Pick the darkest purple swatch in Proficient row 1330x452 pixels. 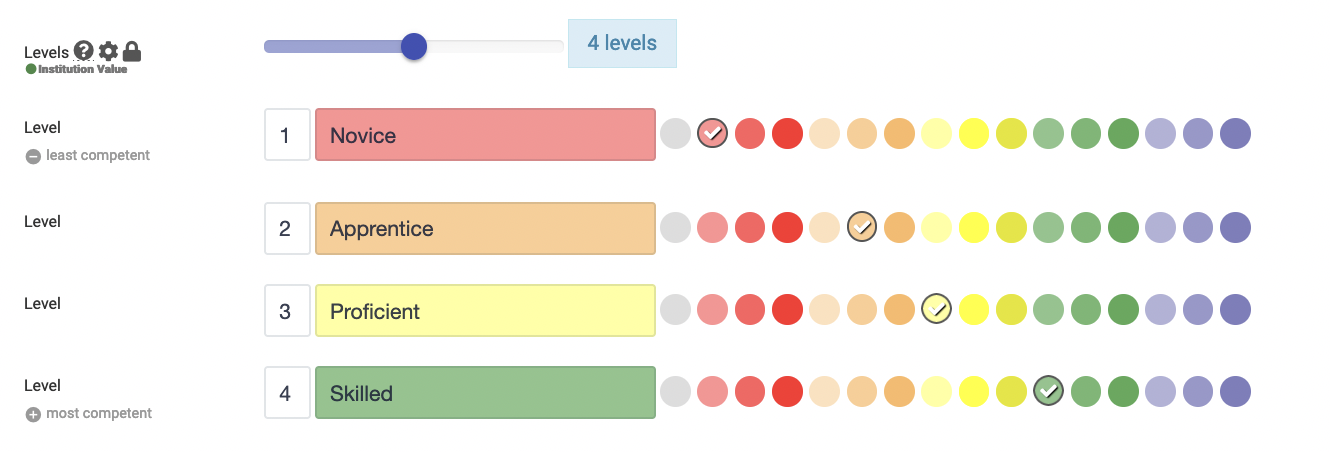1235,309
